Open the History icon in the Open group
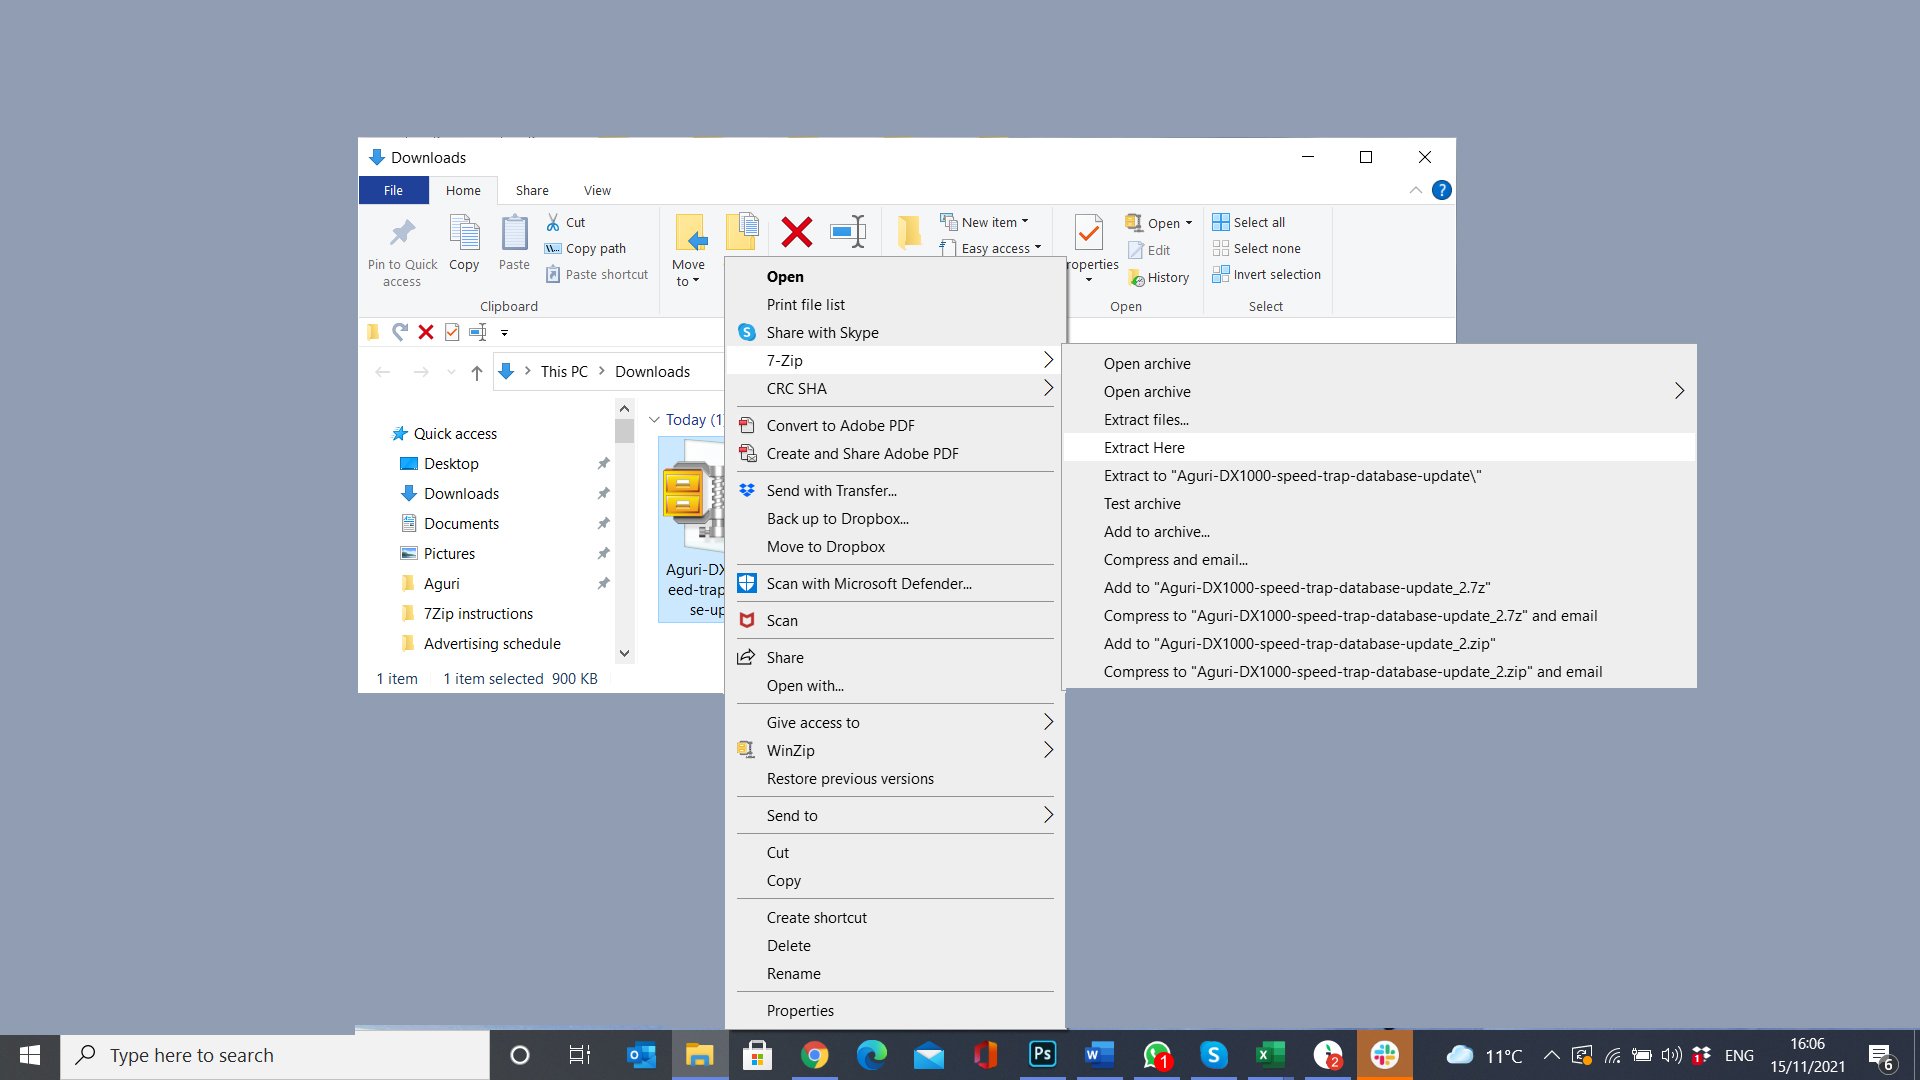 click(1158, 277)
